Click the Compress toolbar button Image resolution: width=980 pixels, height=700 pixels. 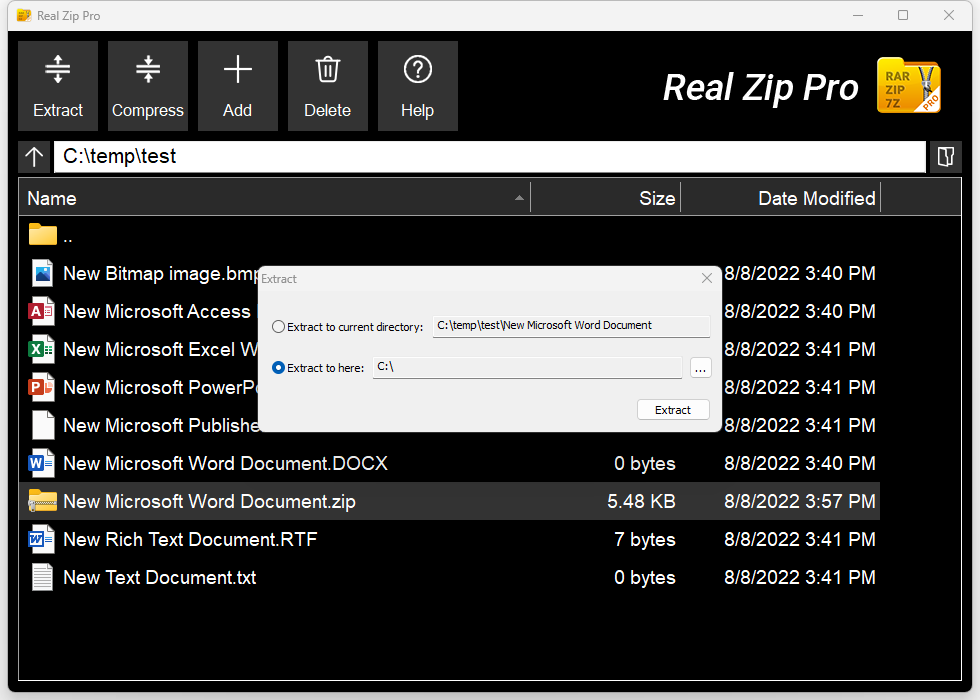148,86
